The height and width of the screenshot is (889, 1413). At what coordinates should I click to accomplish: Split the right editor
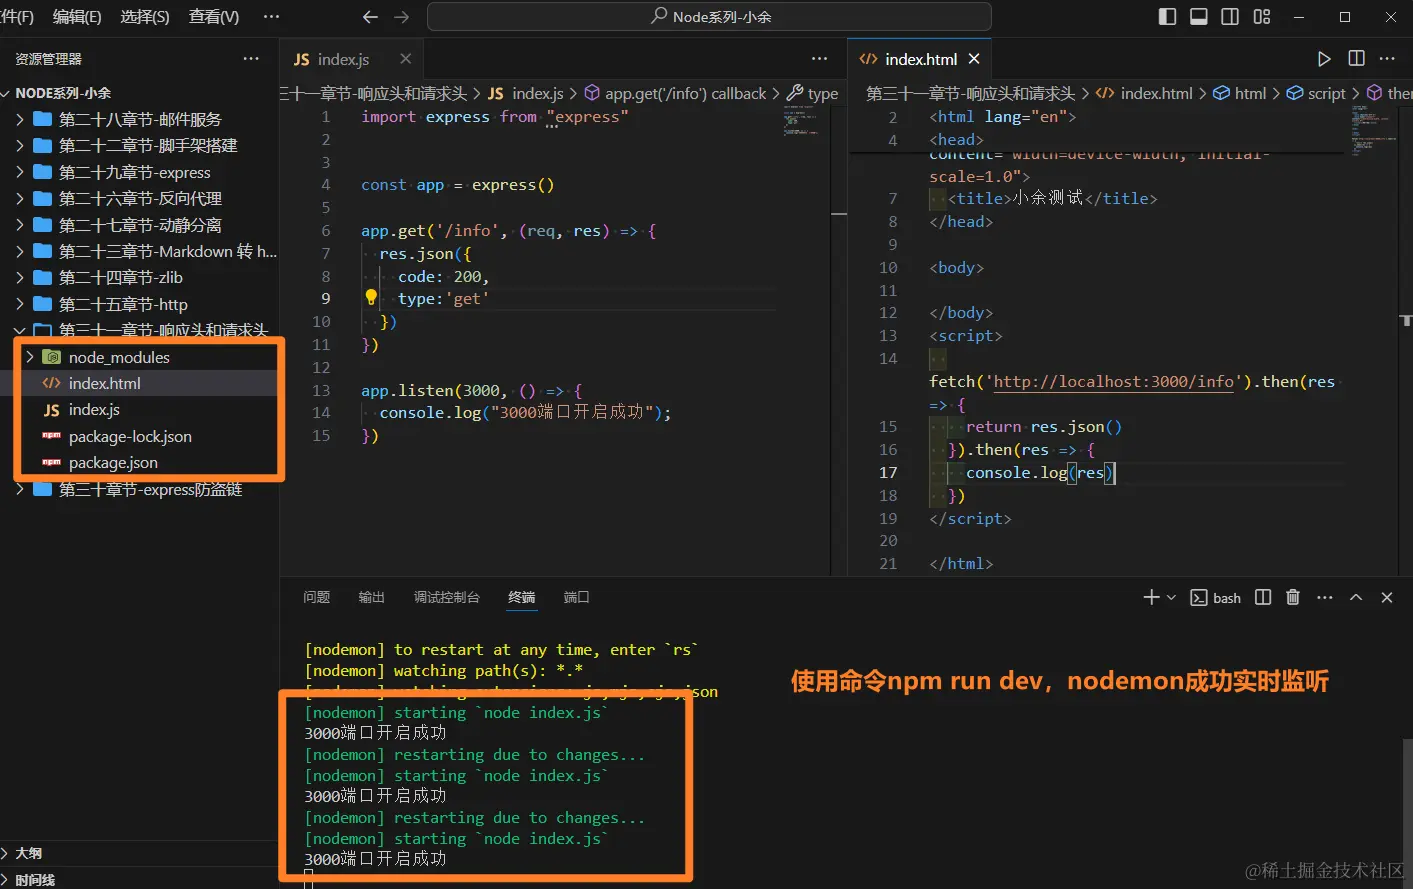point(1356,59)
